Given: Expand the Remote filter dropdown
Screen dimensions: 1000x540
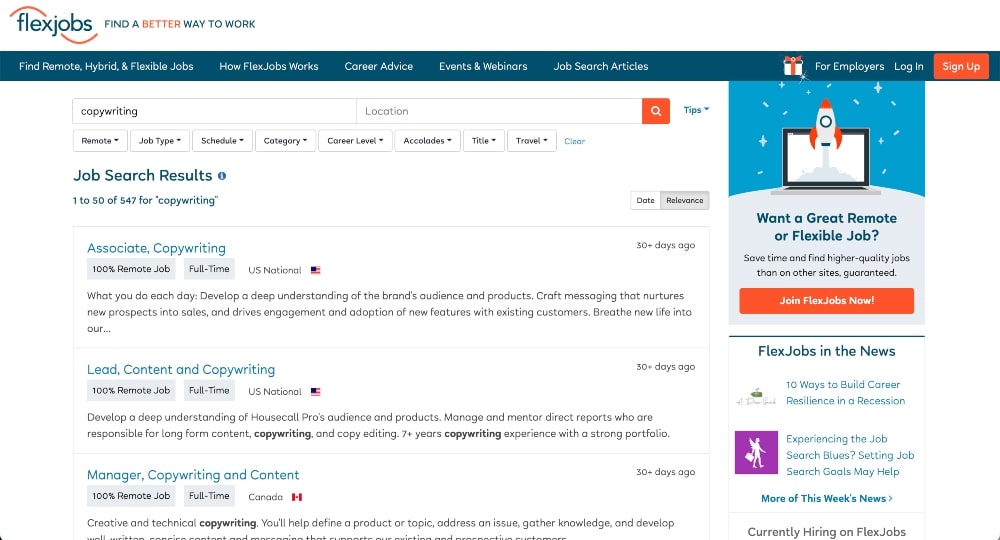Looking at the screenshot, I should (x=100, y=141).
